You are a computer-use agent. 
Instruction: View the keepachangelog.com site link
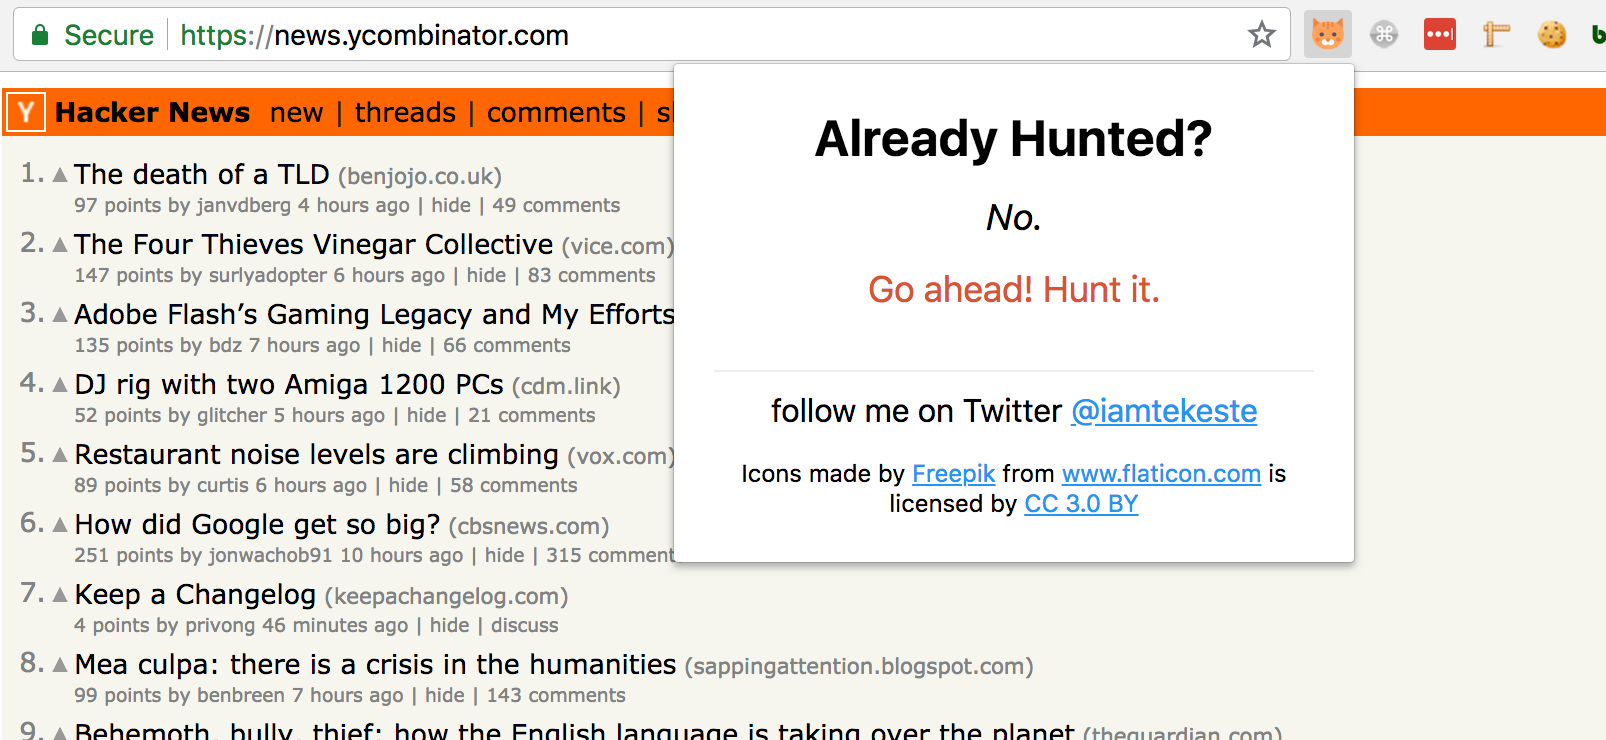click(x=446, y=597)
